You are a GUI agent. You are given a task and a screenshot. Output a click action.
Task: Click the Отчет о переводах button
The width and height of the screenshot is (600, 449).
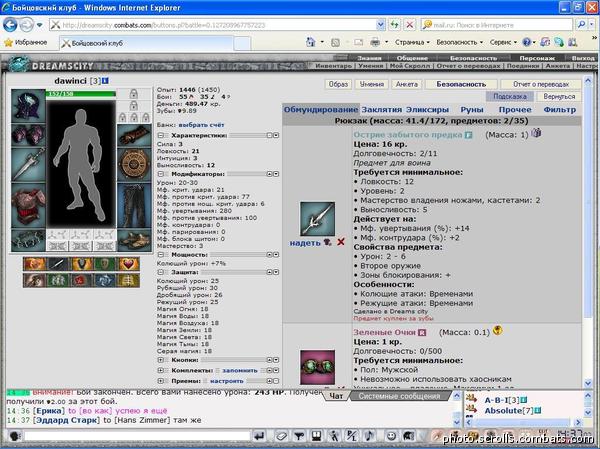coord(541,84)
